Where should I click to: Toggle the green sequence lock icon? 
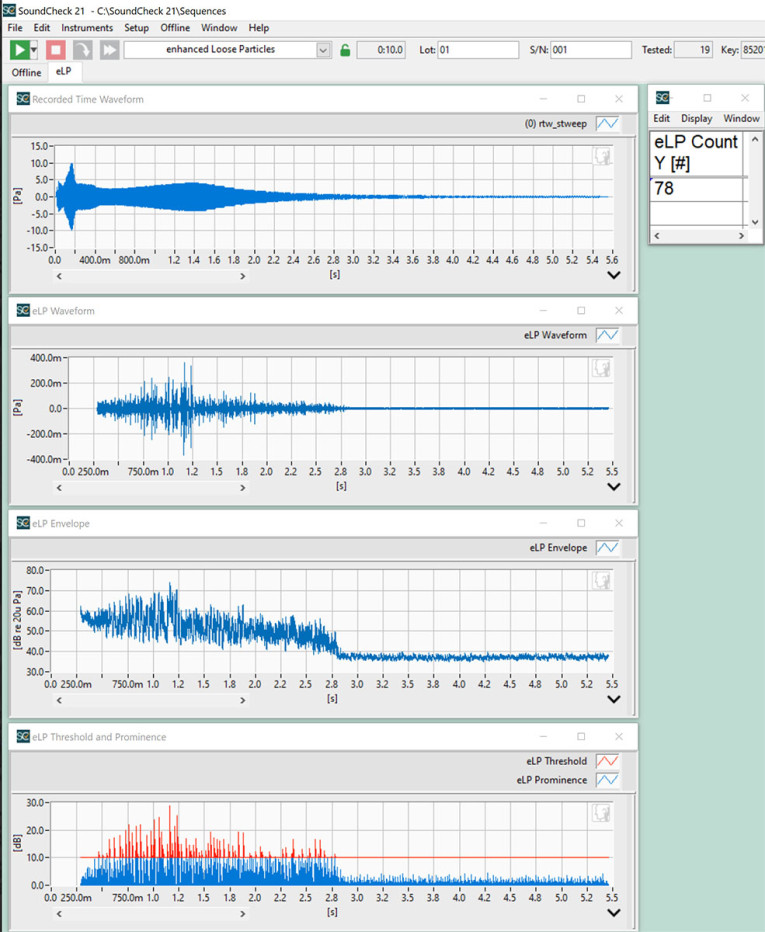[x=345, y=50]
